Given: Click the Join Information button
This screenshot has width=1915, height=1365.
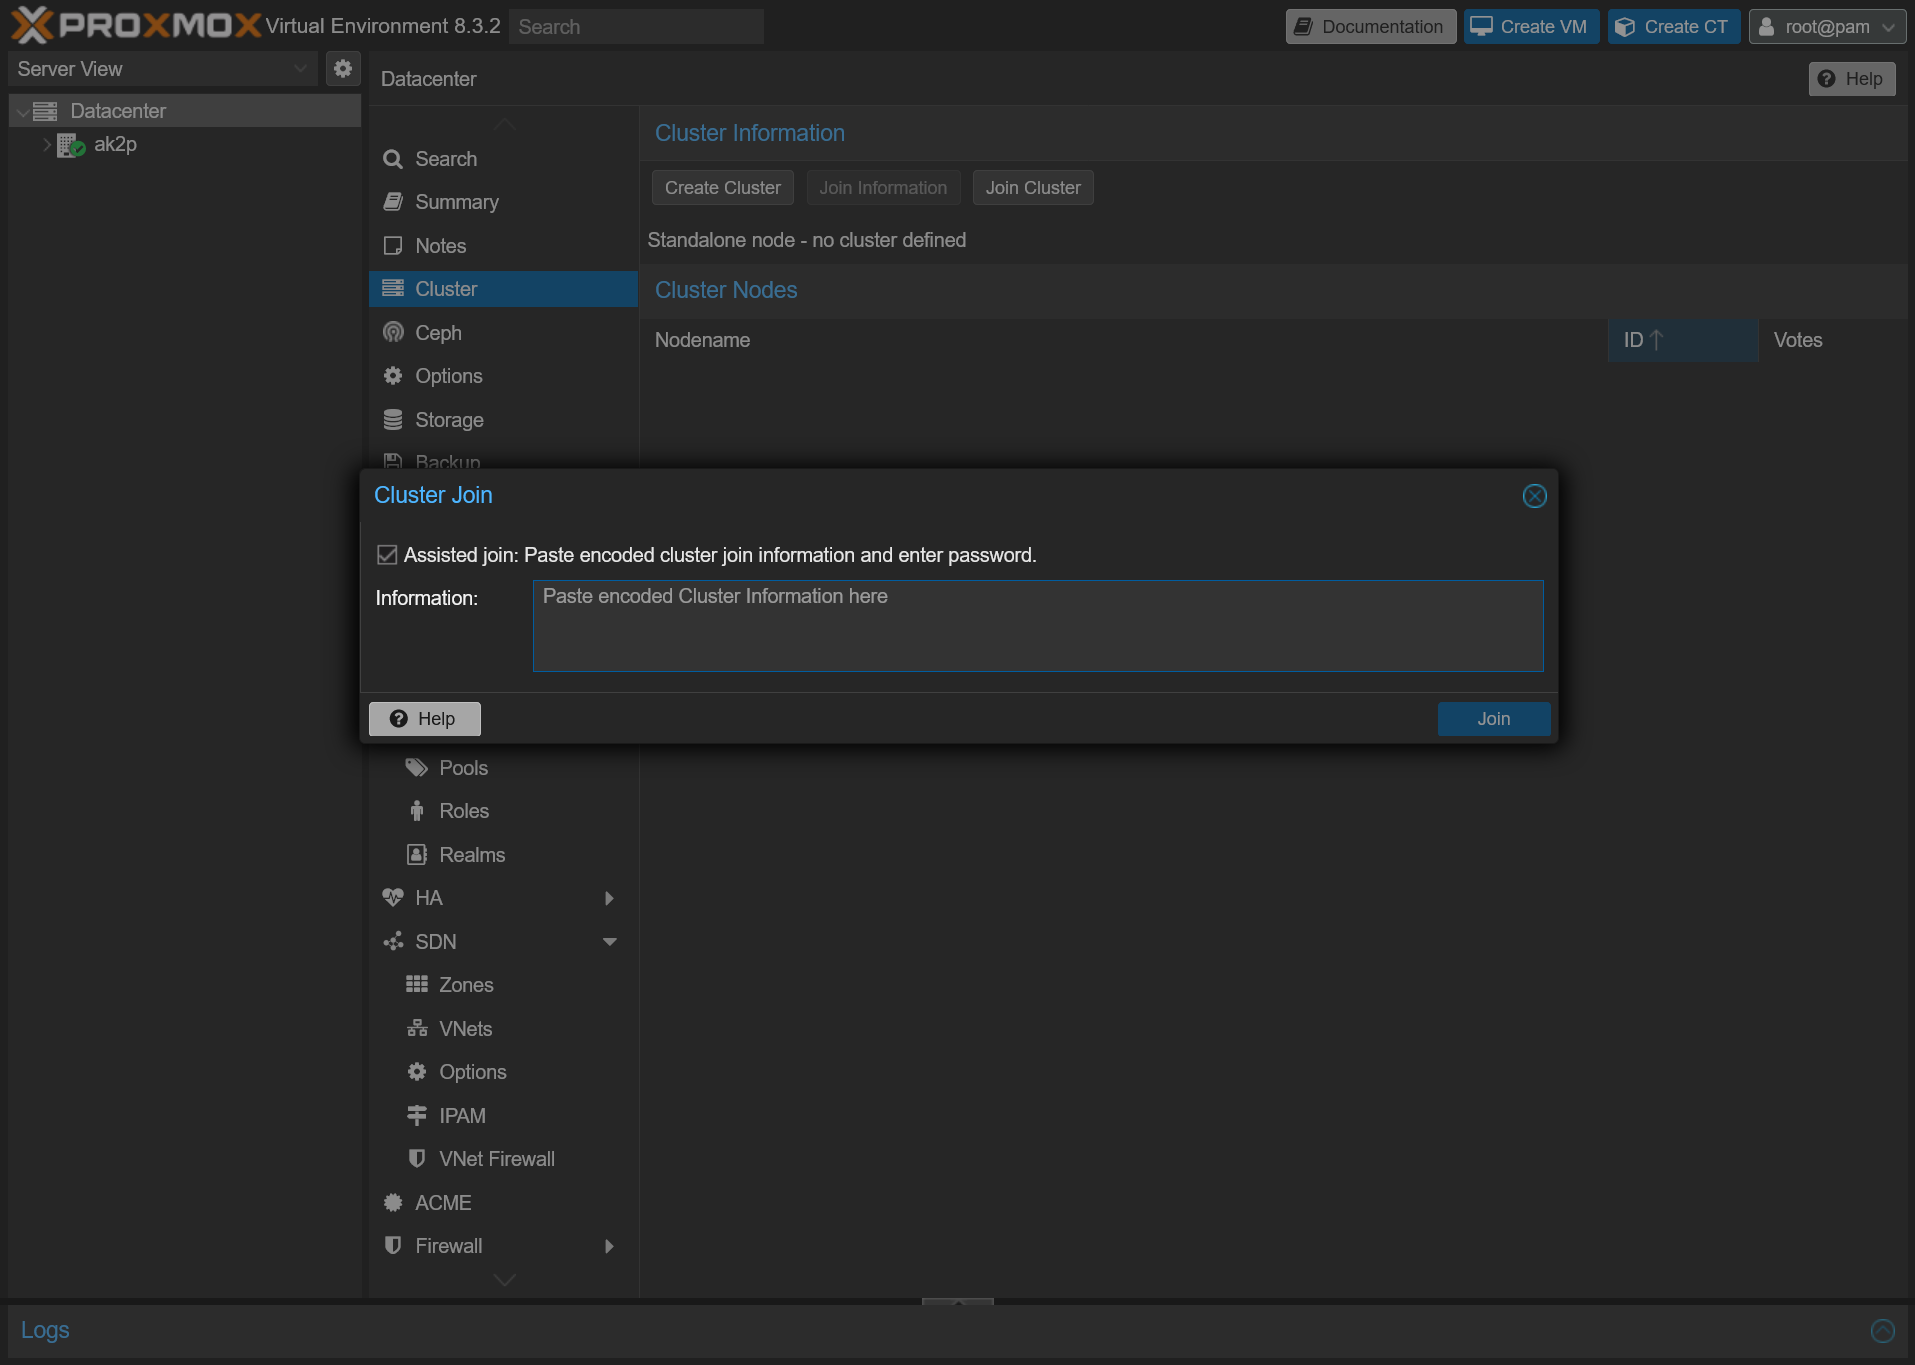Looking at the screenshot, I should pyautogui.click(x=883, y=188).
